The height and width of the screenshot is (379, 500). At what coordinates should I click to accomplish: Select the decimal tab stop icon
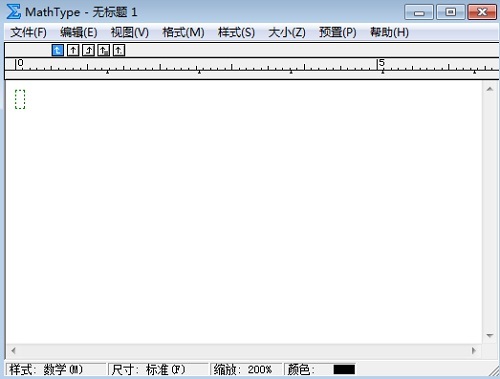point(119,50)
